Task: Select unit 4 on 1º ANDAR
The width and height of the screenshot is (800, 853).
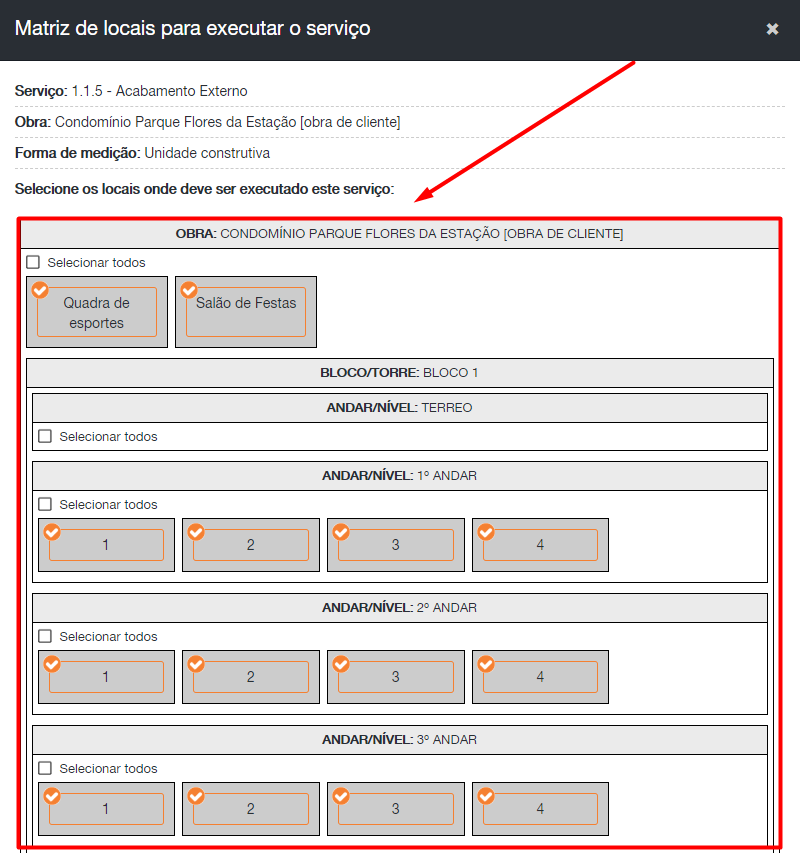Action: (540, 545)
